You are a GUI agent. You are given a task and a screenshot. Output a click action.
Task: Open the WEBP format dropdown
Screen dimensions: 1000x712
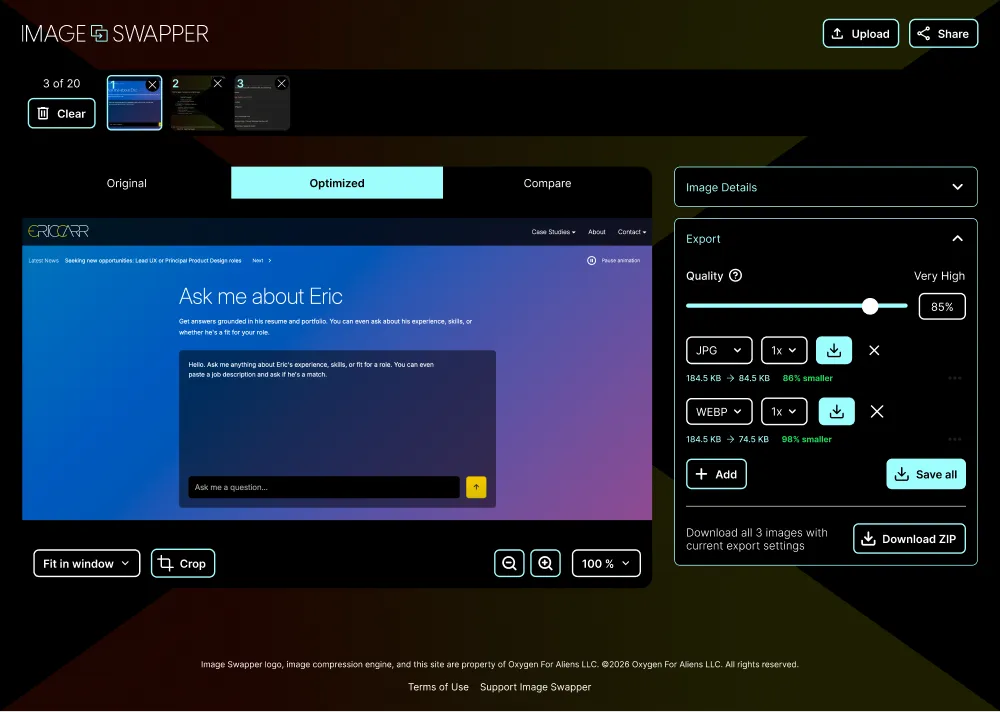pyautogui.click(x=719, y=412)
